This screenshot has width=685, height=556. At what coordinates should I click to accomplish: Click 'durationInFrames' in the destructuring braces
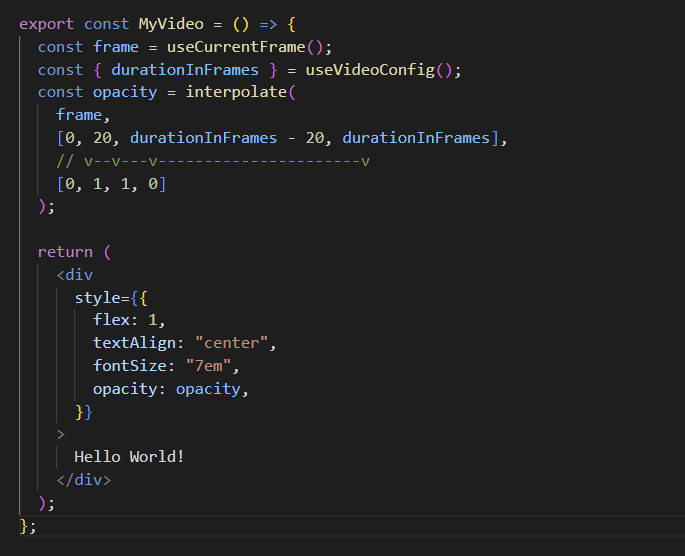pyautogui.click(x=185, y=70)
